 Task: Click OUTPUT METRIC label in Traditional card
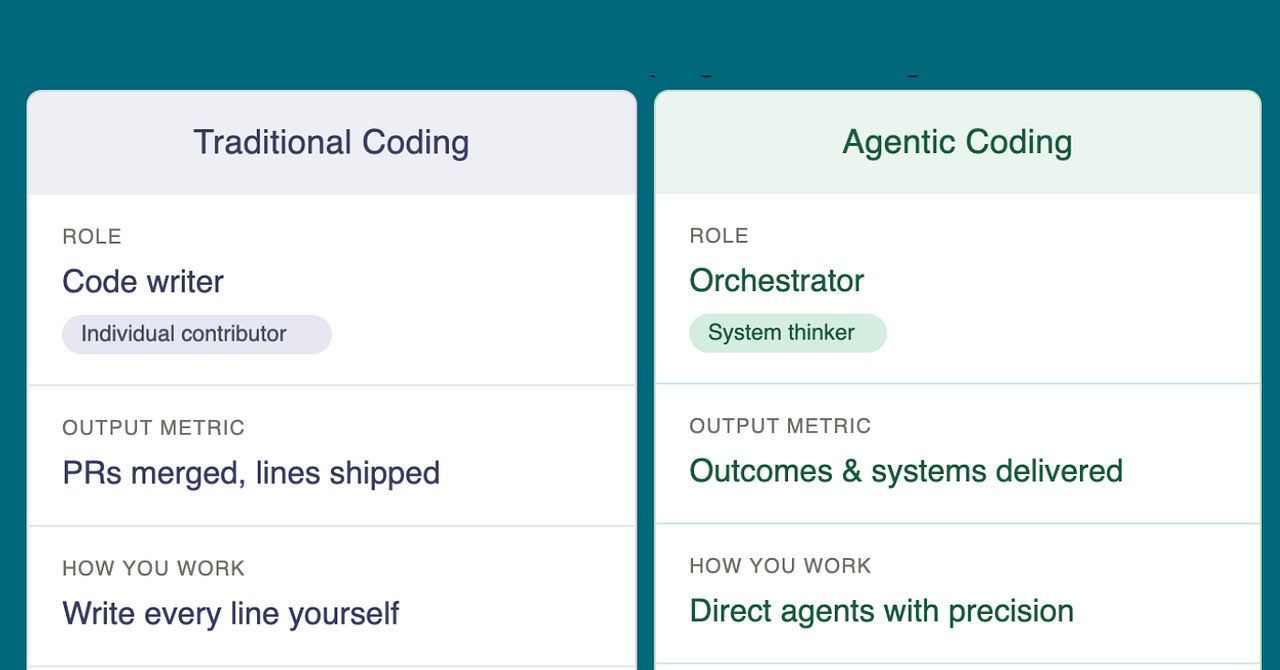[153, 428]
